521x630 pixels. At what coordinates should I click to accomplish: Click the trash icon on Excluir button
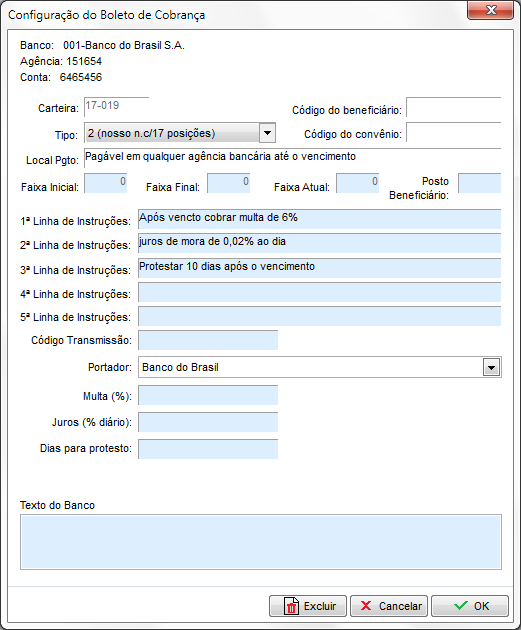[291, 606]
